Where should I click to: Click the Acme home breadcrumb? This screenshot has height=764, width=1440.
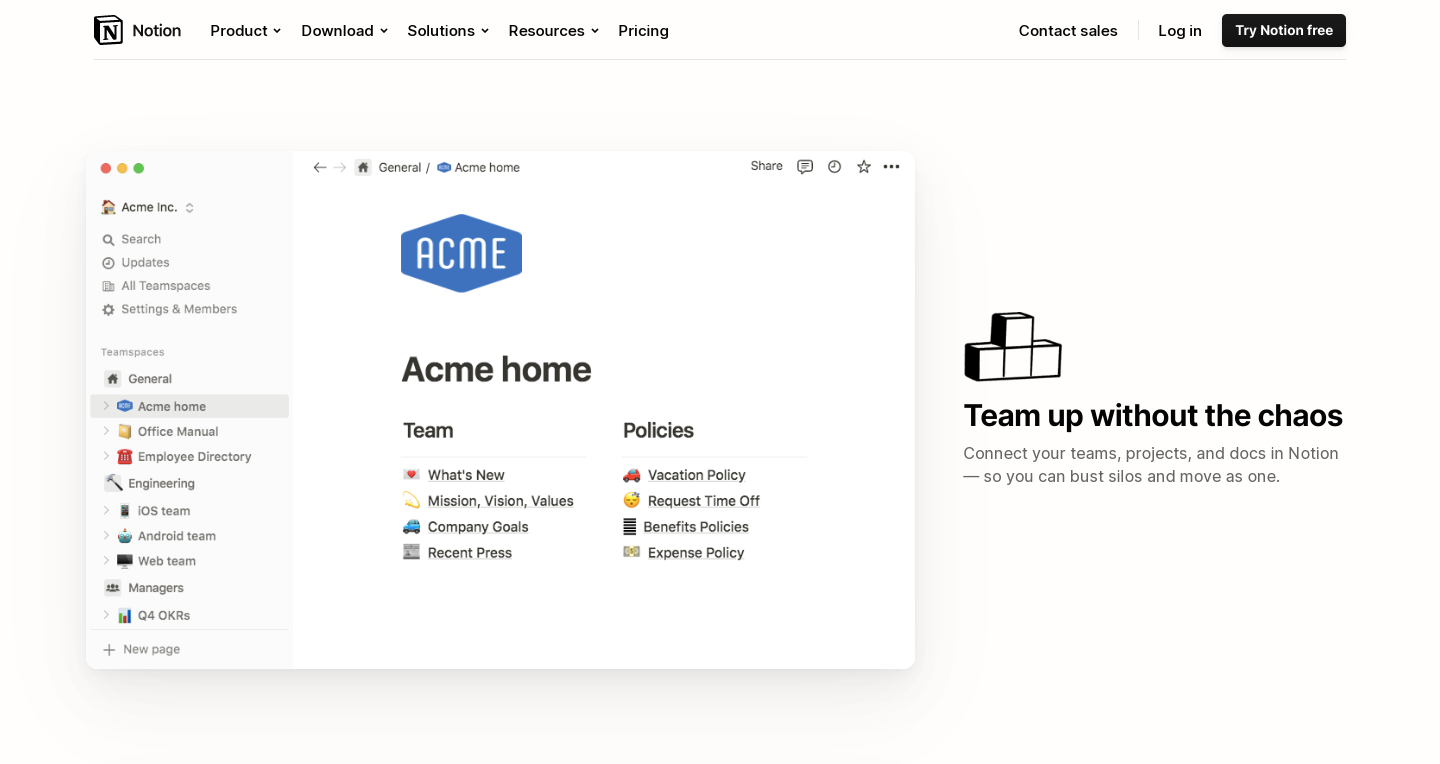pyautogui.click(x=479, y=167)
